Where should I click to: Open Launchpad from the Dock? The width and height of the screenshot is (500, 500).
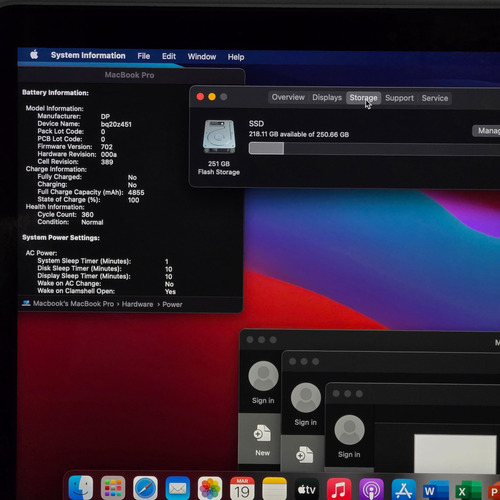(x=113, y=488)
